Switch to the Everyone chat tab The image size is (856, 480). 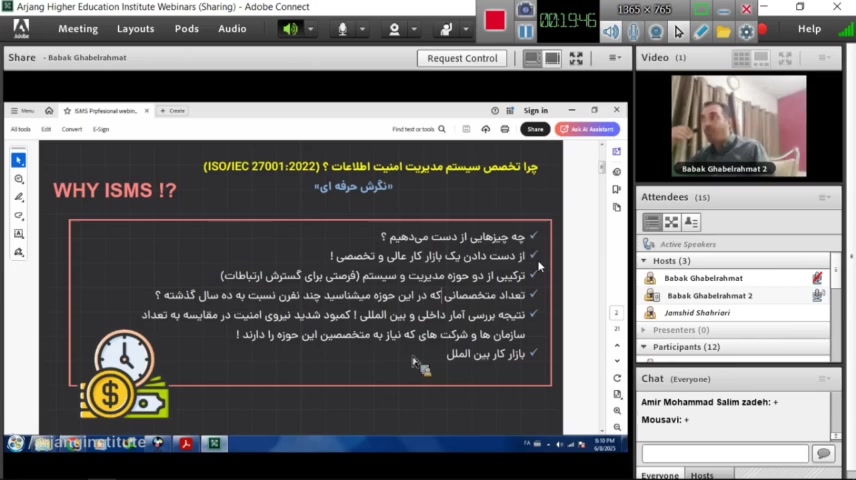coord(659,475)
